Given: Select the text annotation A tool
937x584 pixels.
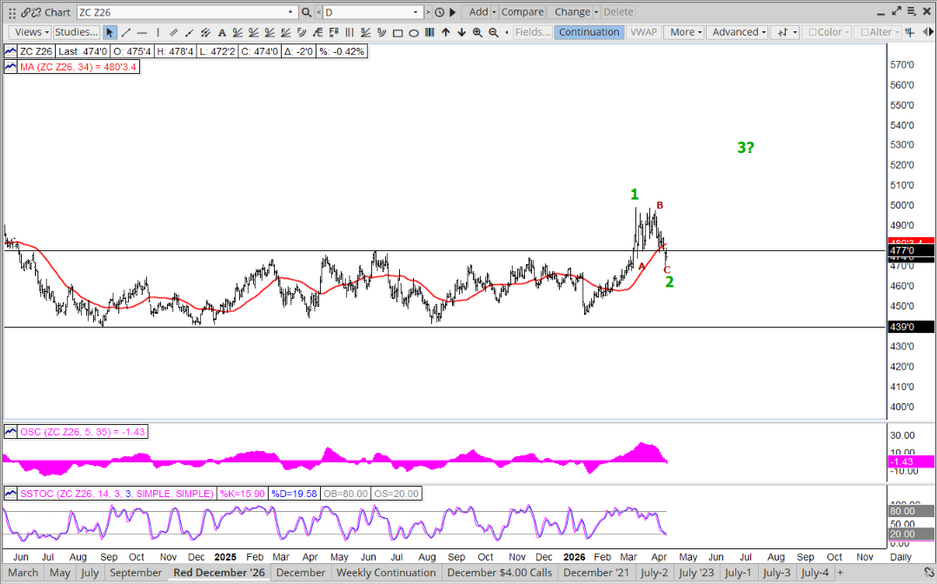Looking at the screenshot, I should (222, 32).
